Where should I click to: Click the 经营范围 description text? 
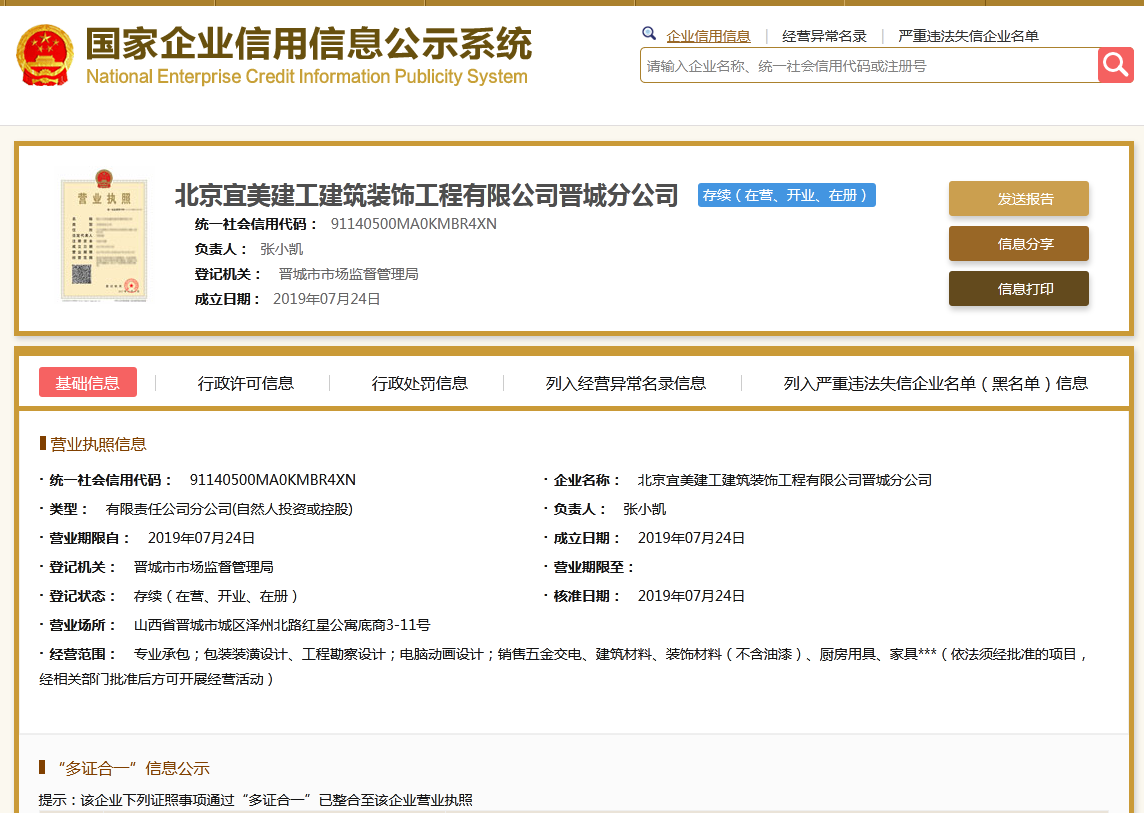point(565,666)
